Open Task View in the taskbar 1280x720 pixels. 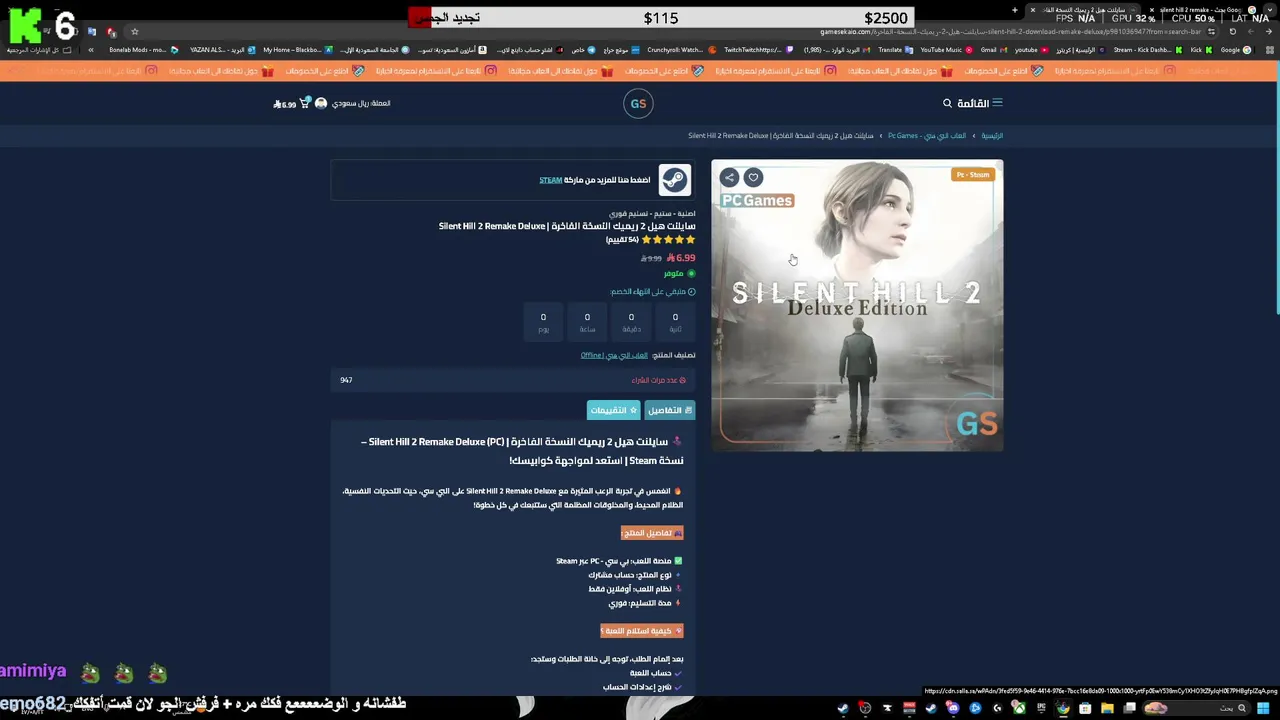[1129, 708]
